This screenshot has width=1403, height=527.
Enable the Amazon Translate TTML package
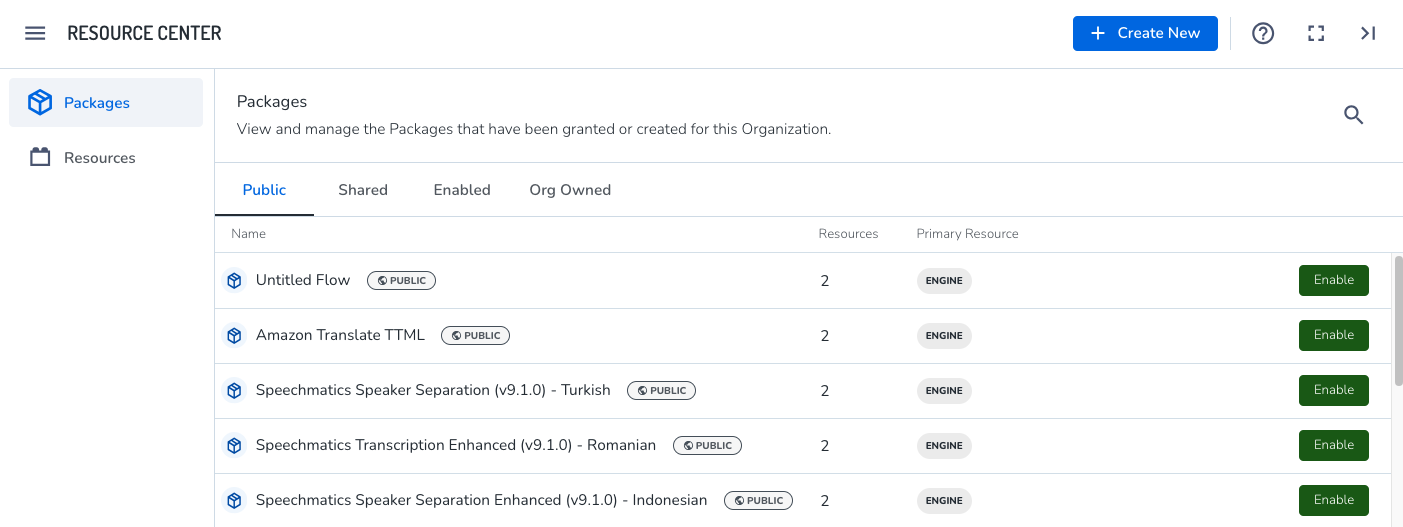pyautogui.click(x=1333, y=335)
